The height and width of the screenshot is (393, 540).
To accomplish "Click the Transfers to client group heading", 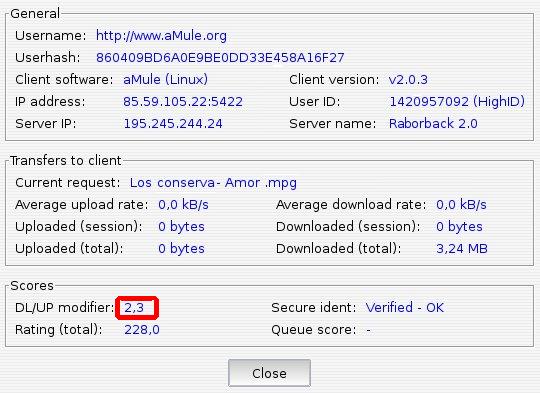I will point(66,161).
